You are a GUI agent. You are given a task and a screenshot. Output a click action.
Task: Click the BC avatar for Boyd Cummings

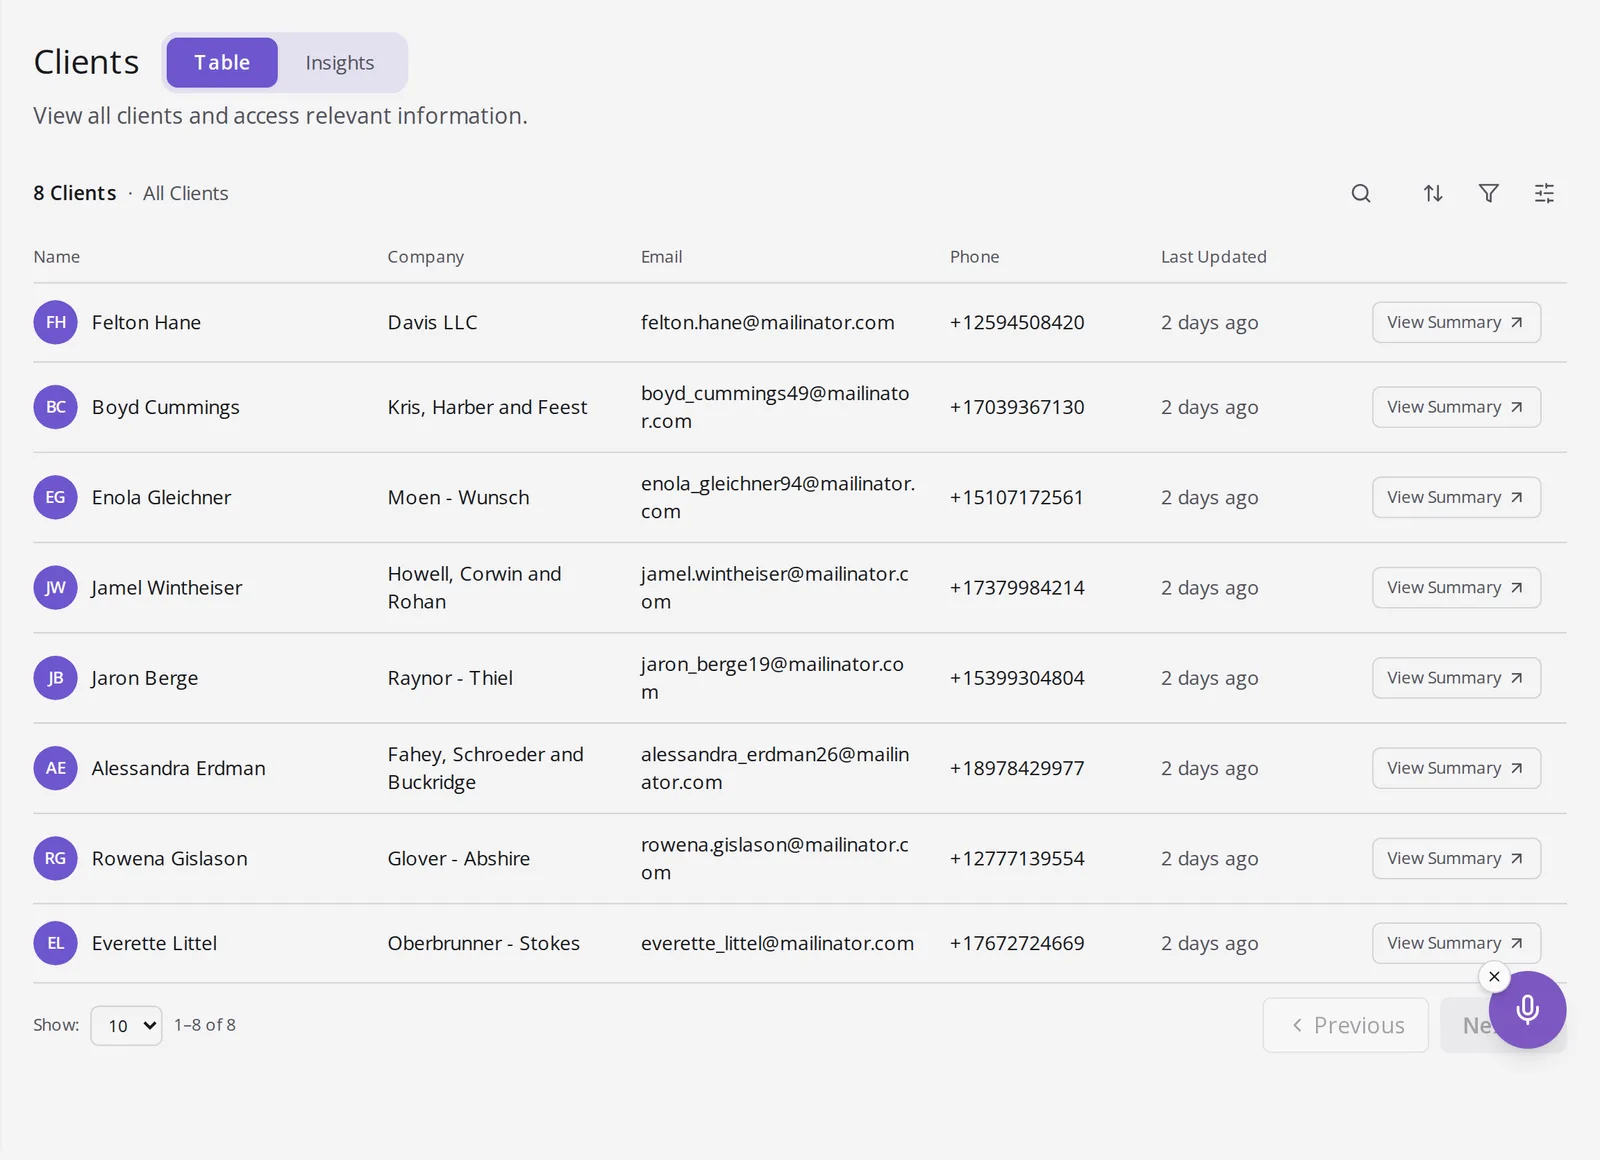coord(55,407)
